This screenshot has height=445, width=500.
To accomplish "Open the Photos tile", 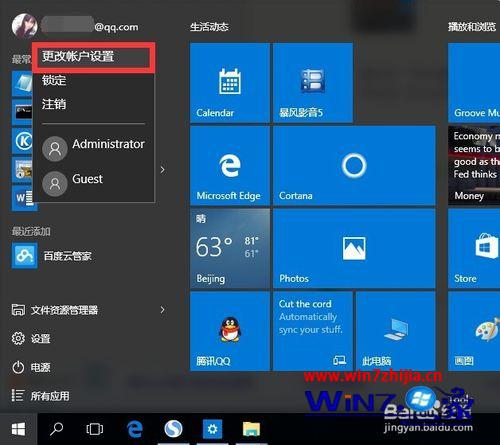I will click(x=354, y=248).
